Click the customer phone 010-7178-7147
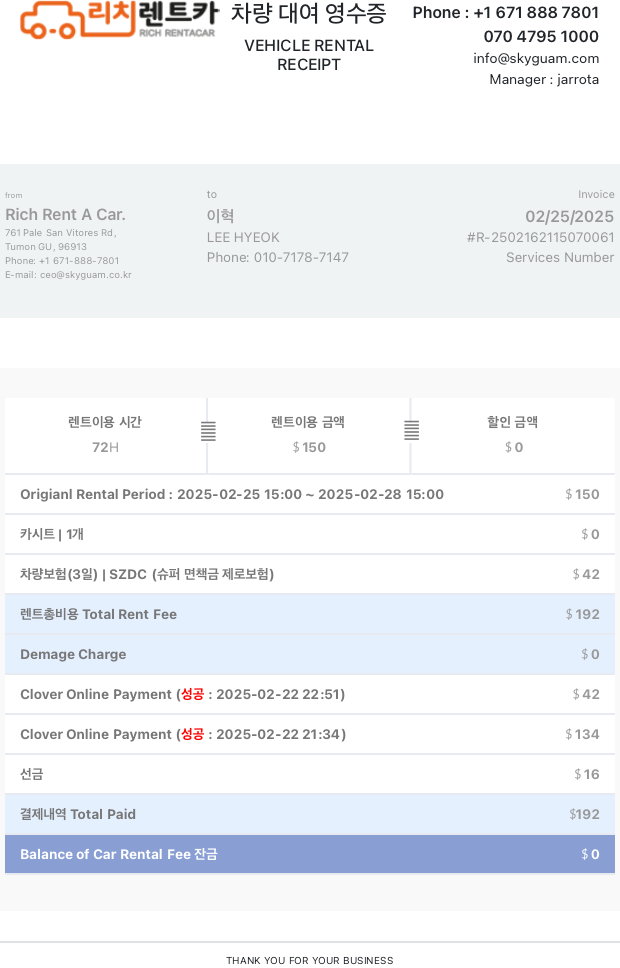 (278, 258)
